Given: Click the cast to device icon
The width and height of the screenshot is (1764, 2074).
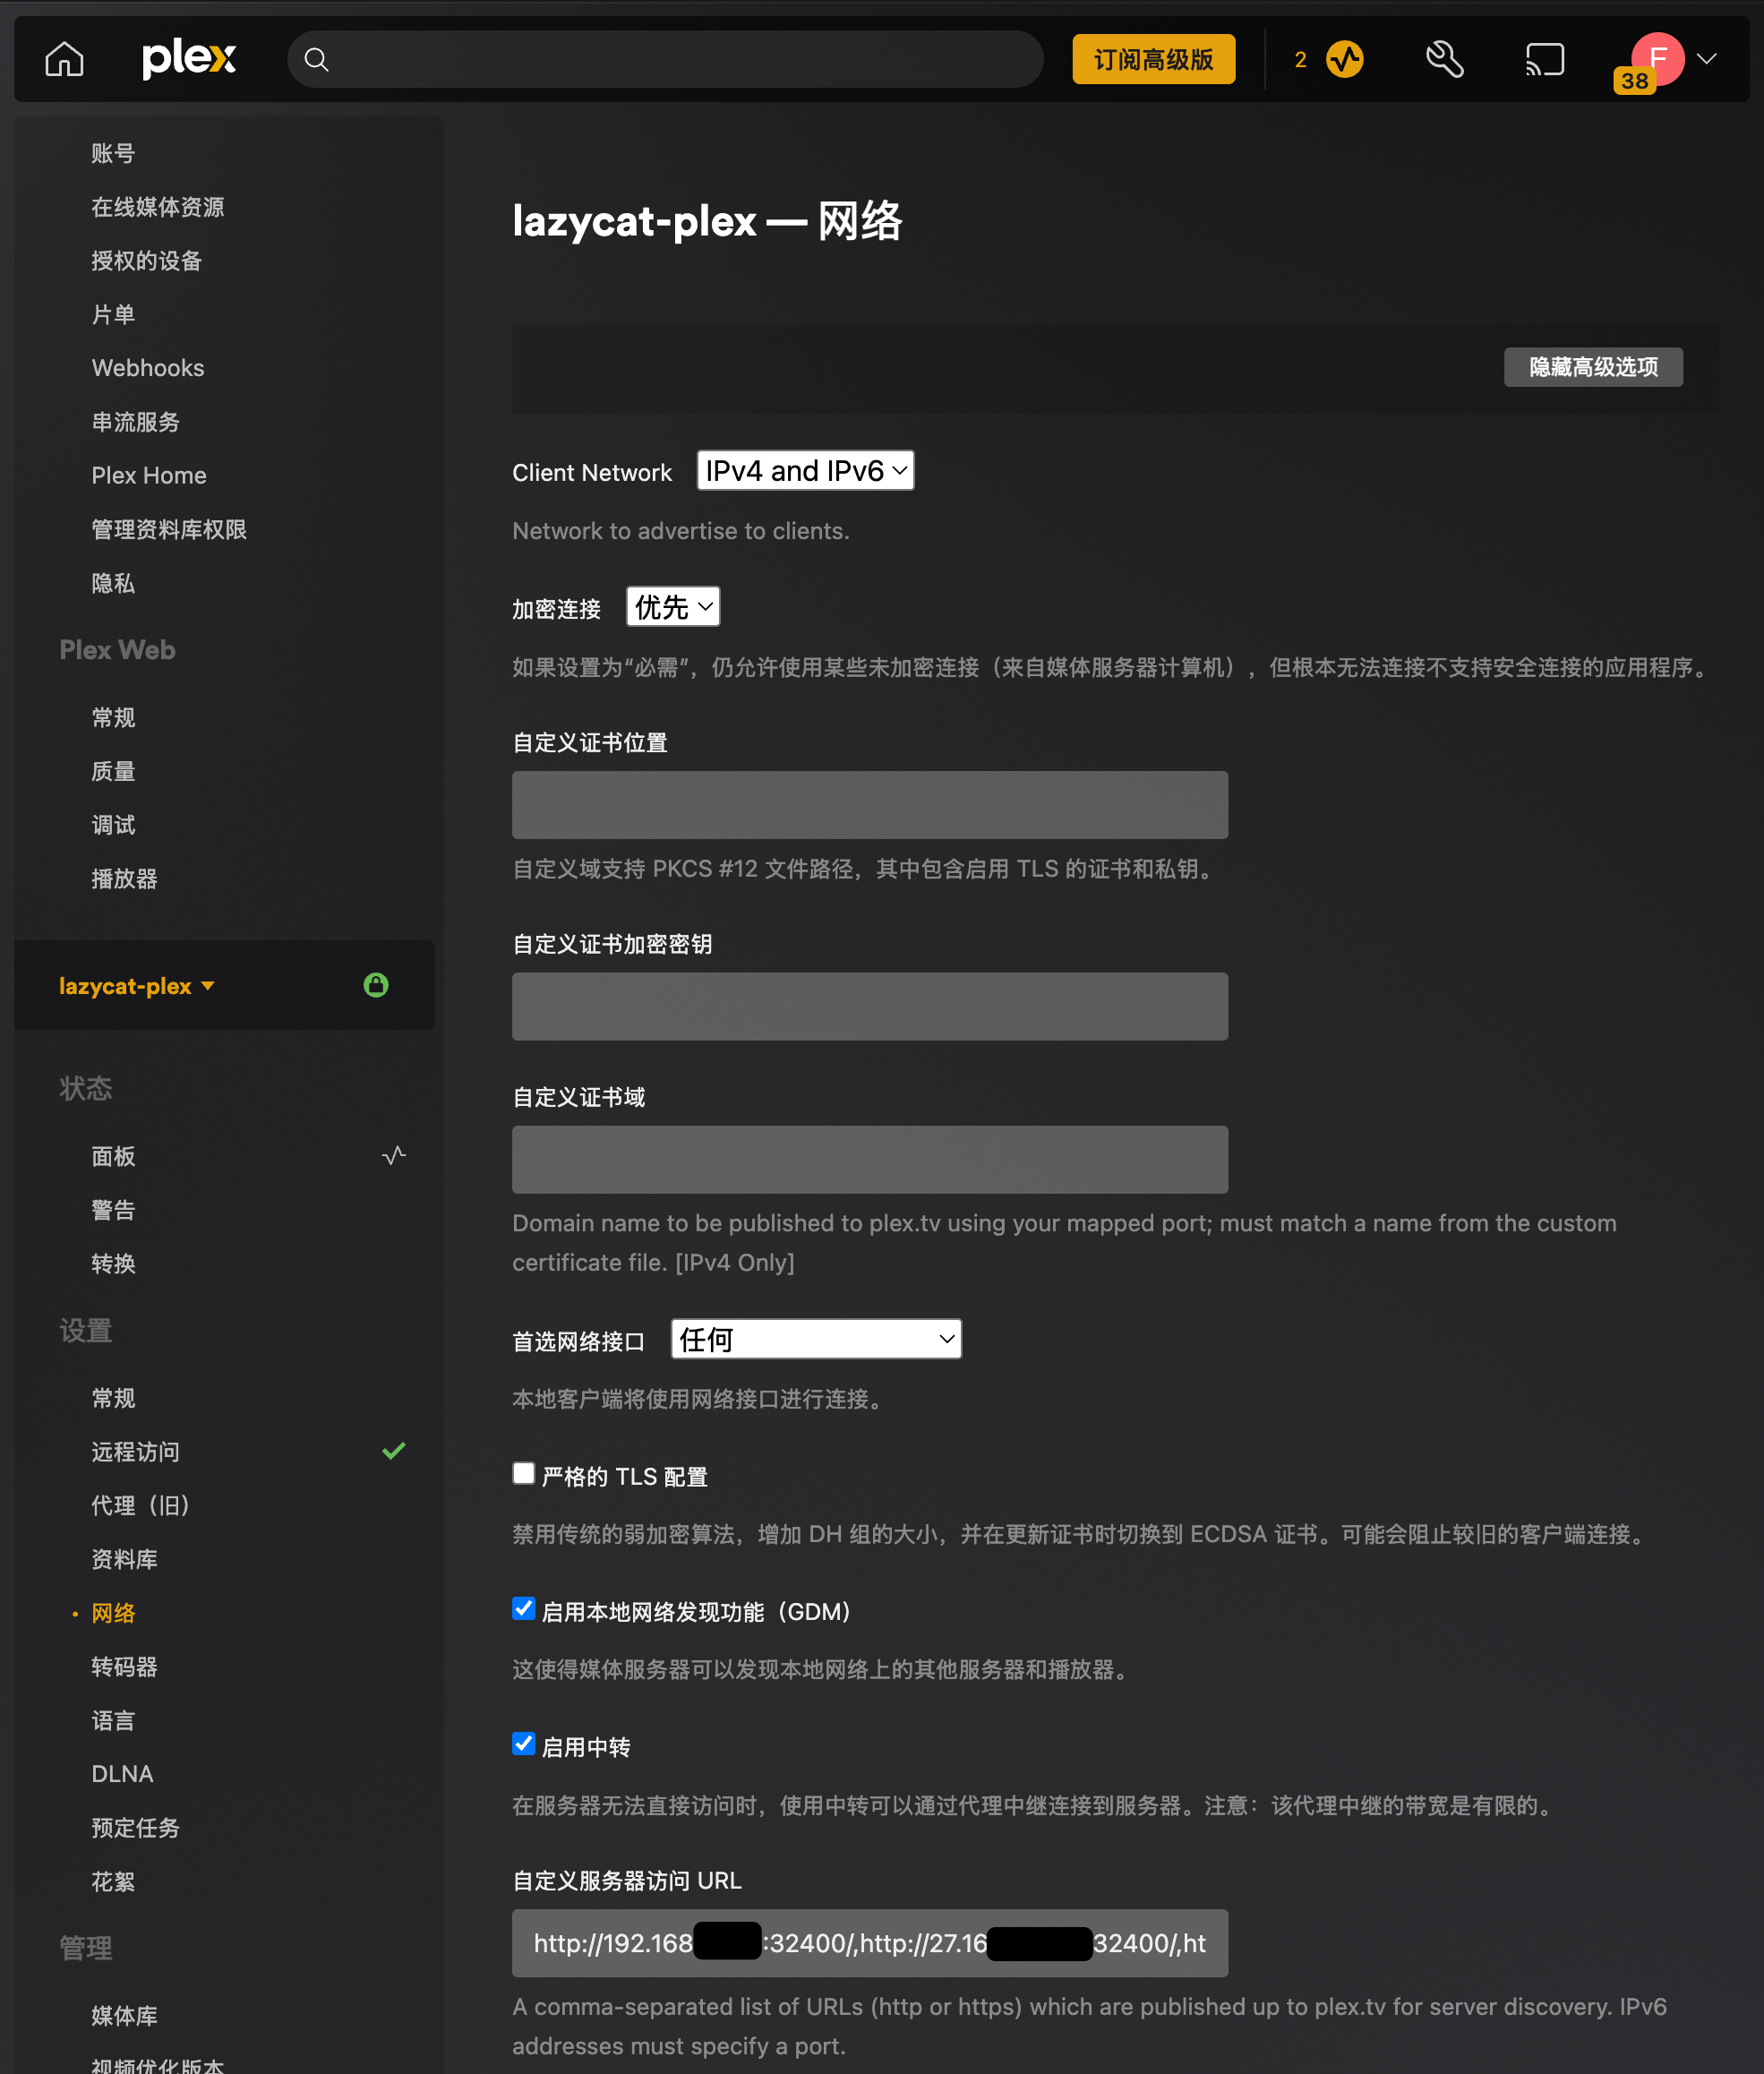Looking at the screenshot, I should coord(1544,59).
